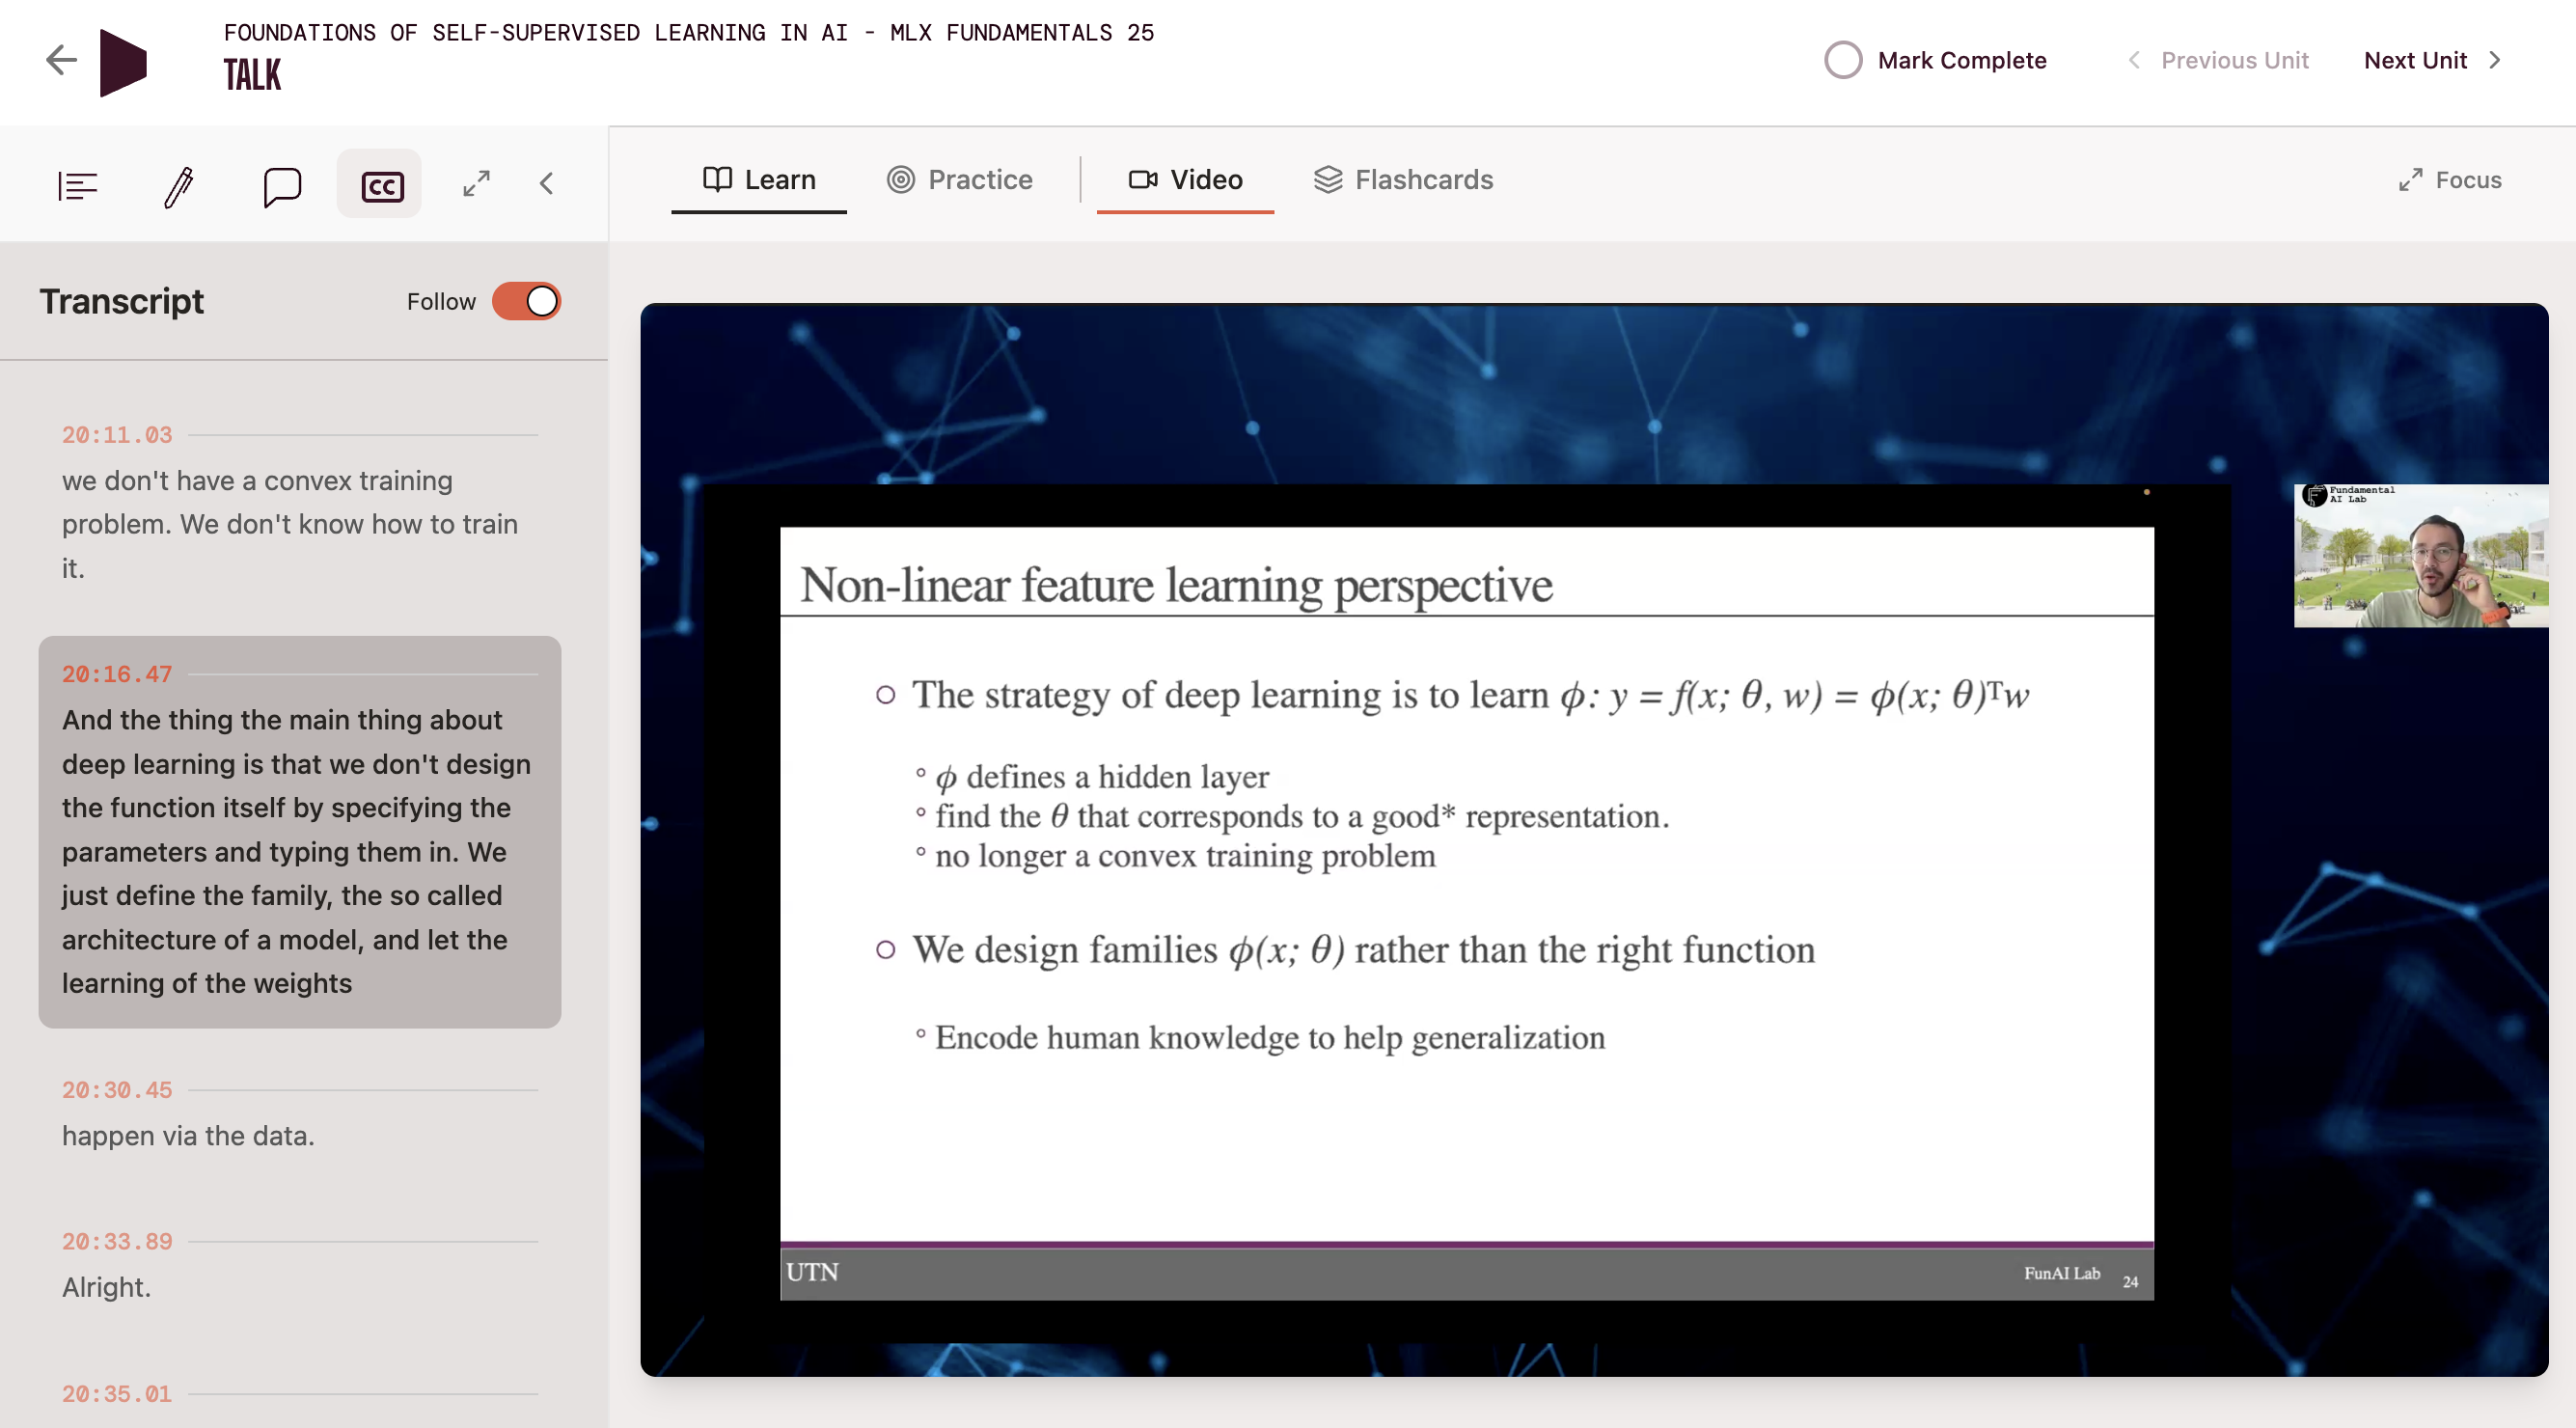The image size is (2576, 1428).
Task: Go to the Learn section
Action: (758, 179)
